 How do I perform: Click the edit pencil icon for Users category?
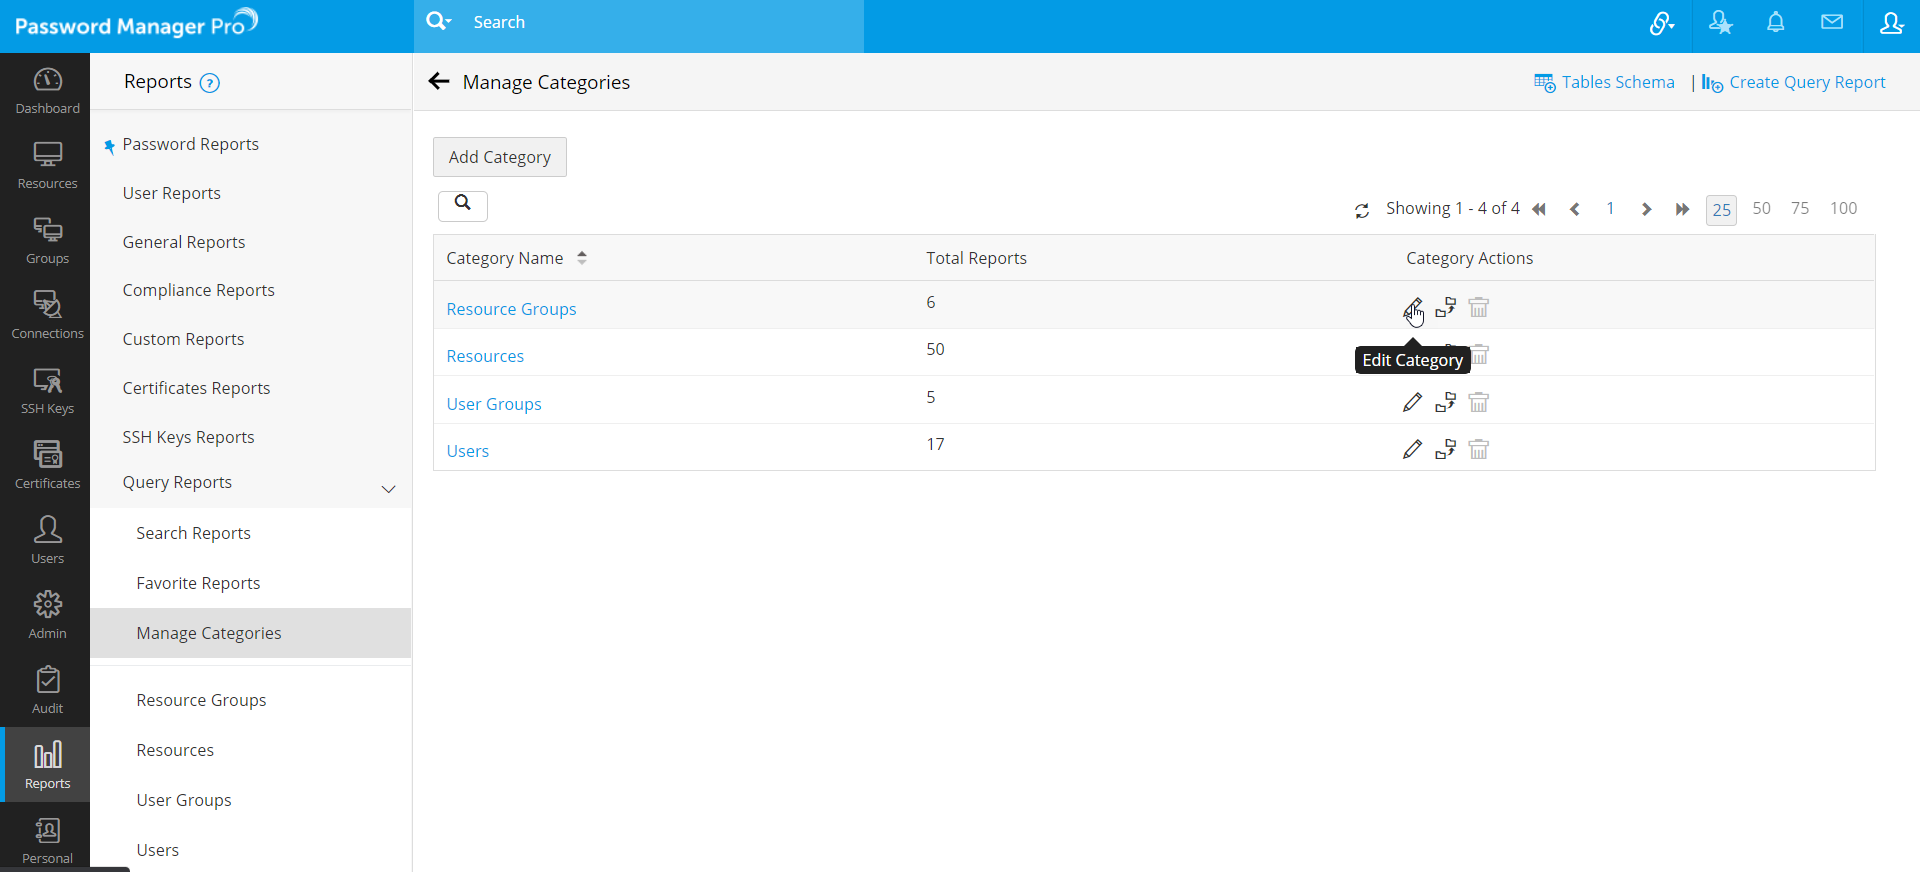tap(1412, 450)
